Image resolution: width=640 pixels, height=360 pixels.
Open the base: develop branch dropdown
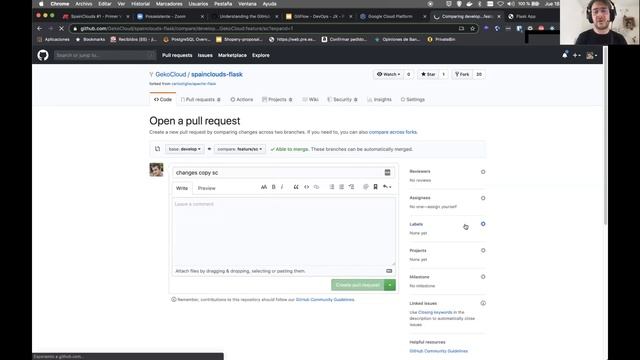tap(184, 149)
